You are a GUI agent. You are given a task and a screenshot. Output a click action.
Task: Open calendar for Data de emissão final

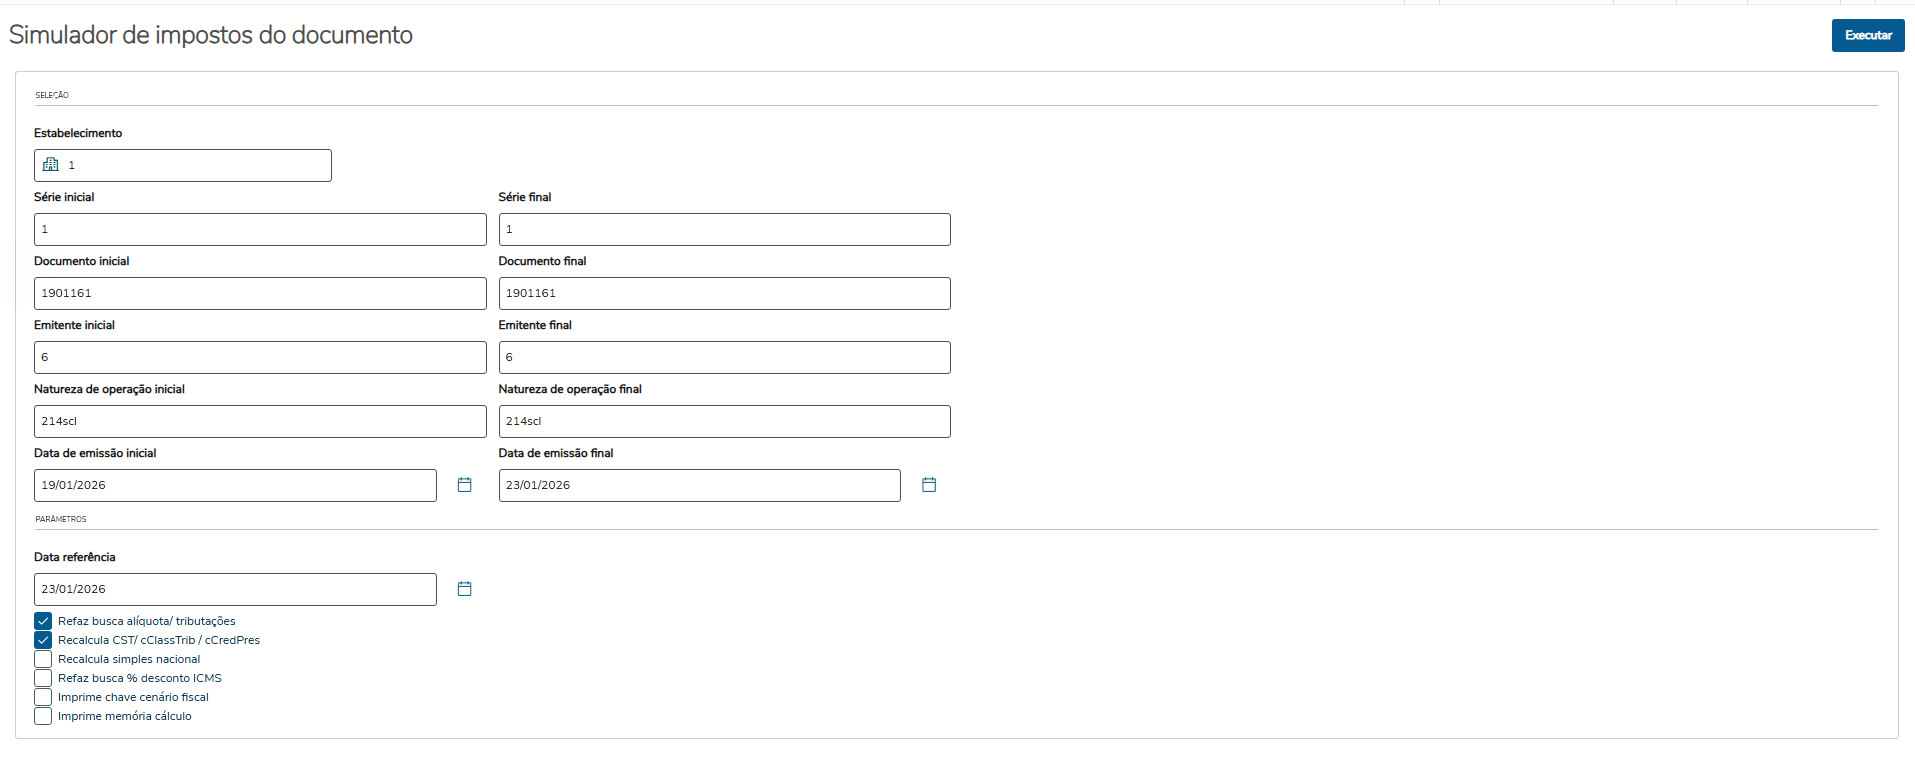pyautogui.click(x=928, y=485)
